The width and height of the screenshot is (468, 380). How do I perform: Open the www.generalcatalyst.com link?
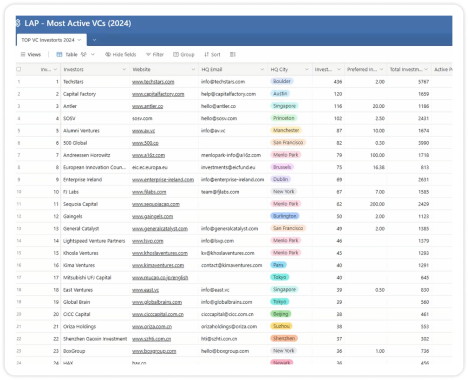pos(160,229)
